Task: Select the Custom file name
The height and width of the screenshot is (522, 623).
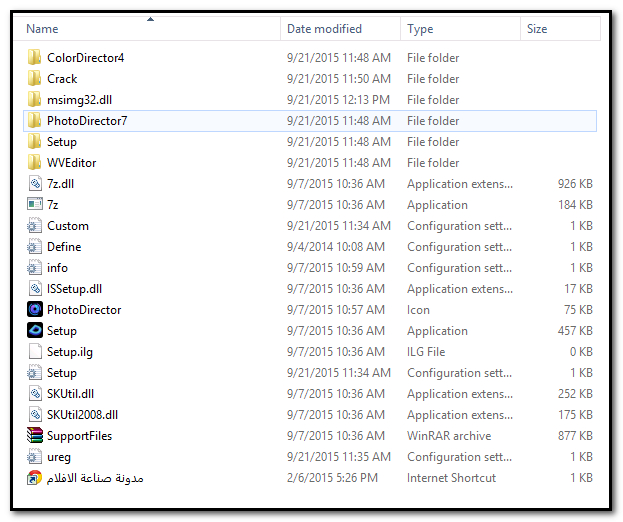Action: (x=68, y=226)
